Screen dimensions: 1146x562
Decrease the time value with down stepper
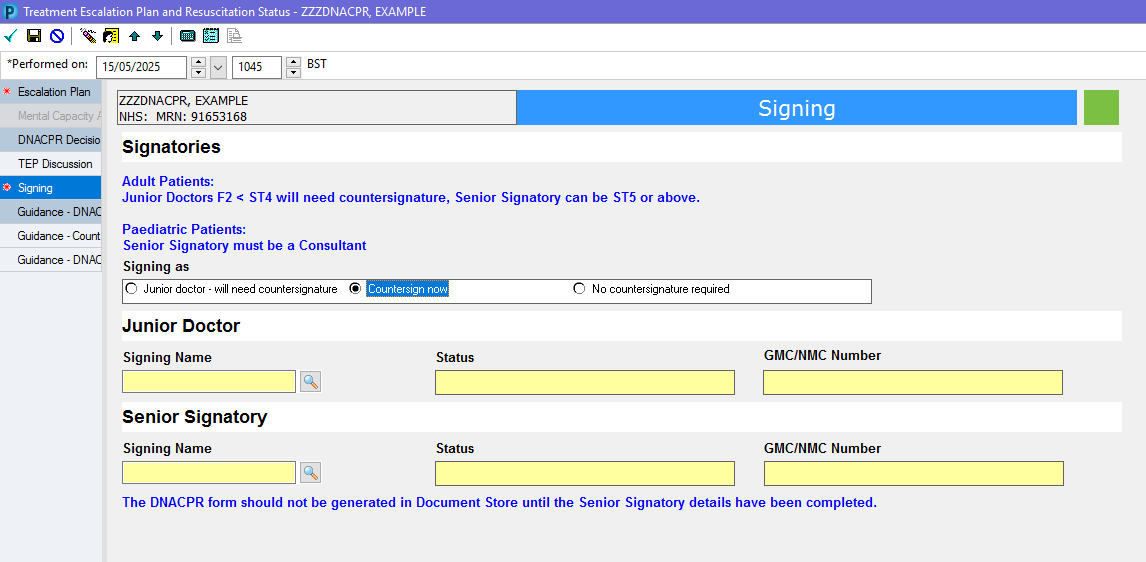(293, 72)
